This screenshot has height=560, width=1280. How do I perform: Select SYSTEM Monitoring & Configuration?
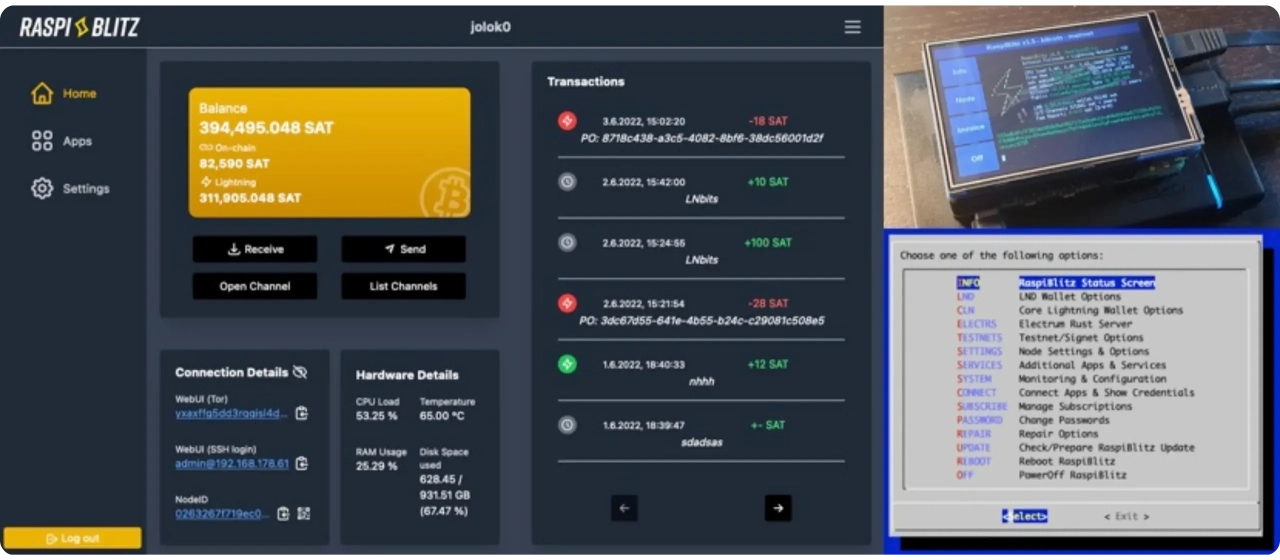(1062, 379)
